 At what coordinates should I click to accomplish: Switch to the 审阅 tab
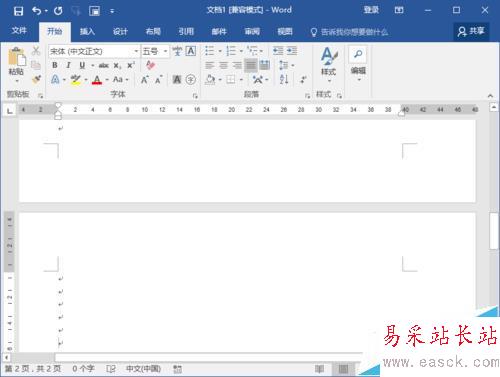pyautogui.click(x=252, y=32)
